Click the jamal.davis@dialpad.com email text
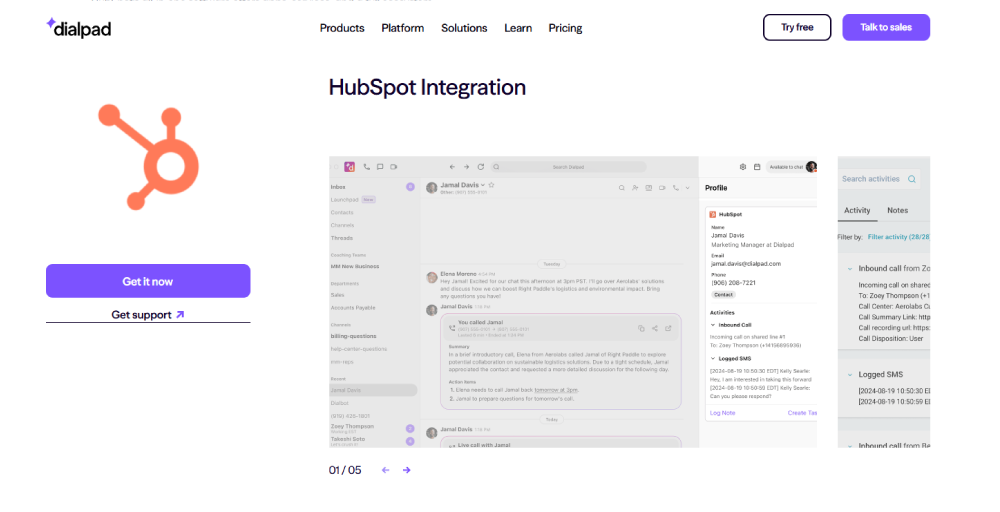The image size is (1000, 512). point(746,264)
